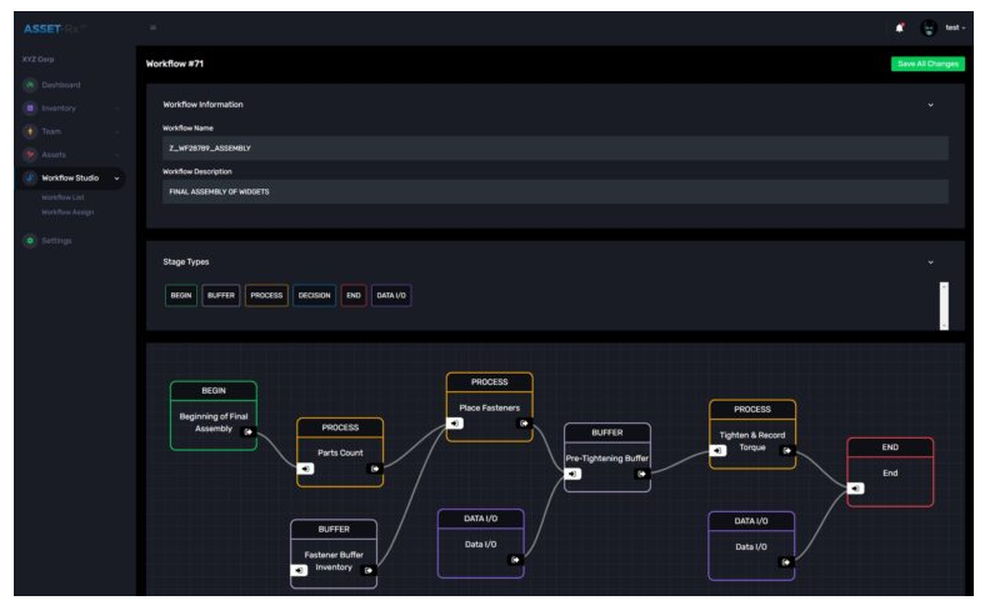This screenshot has height=601, width=1000.
Task: Select the Parts Count process node
Action: [x=340, y=452]
